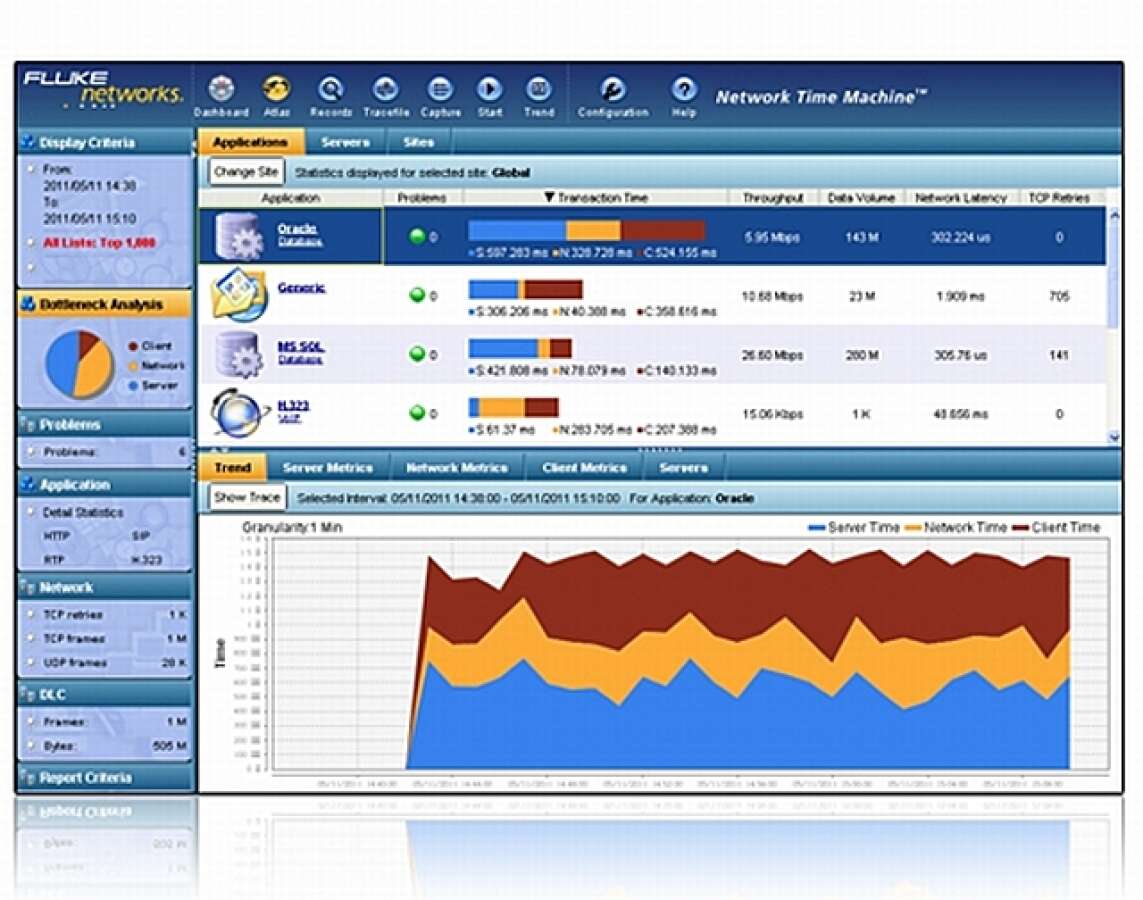This screenshot has height=900, width=1143.
Task: Open the Trend toolbar icon
Action: (539, 90)
